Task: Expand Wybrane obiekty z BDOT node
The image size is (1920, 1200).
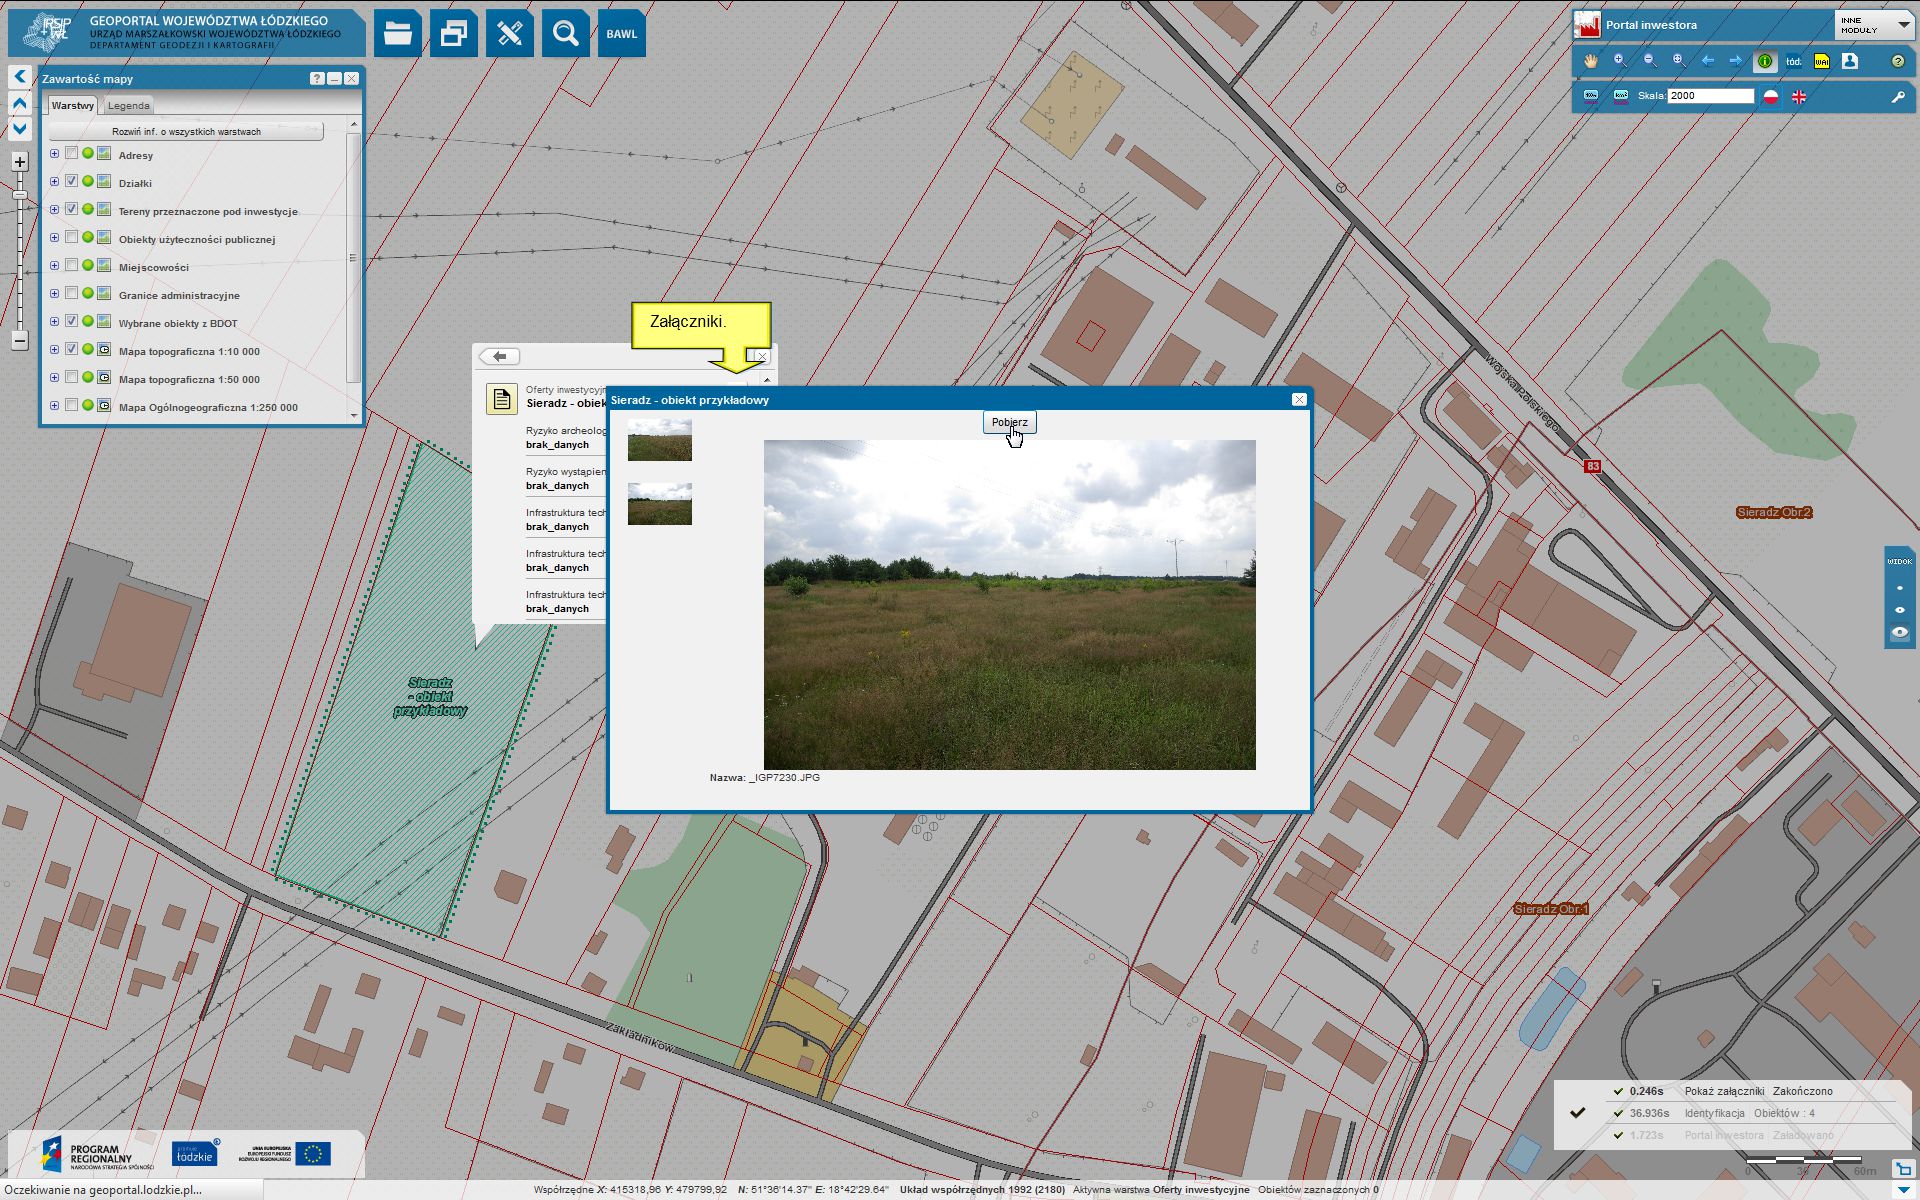Action: point(54,322)
